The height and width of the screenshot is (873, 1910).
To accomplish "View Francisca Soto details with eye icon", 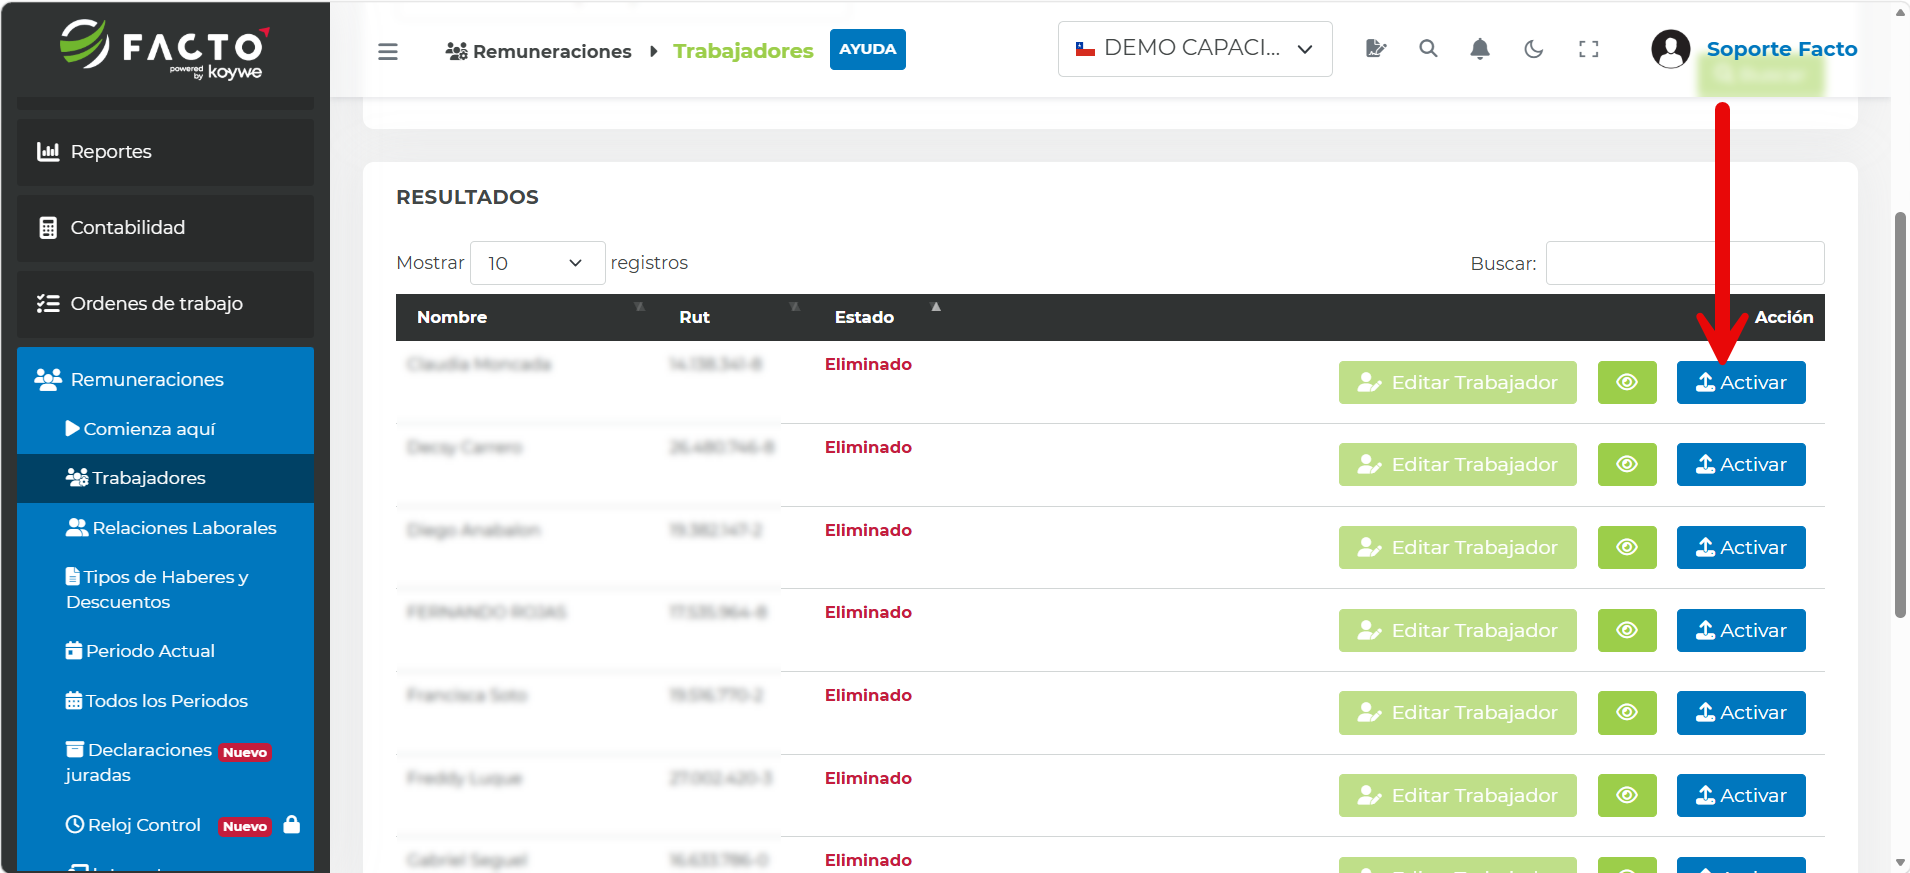I will [1627, 712].
